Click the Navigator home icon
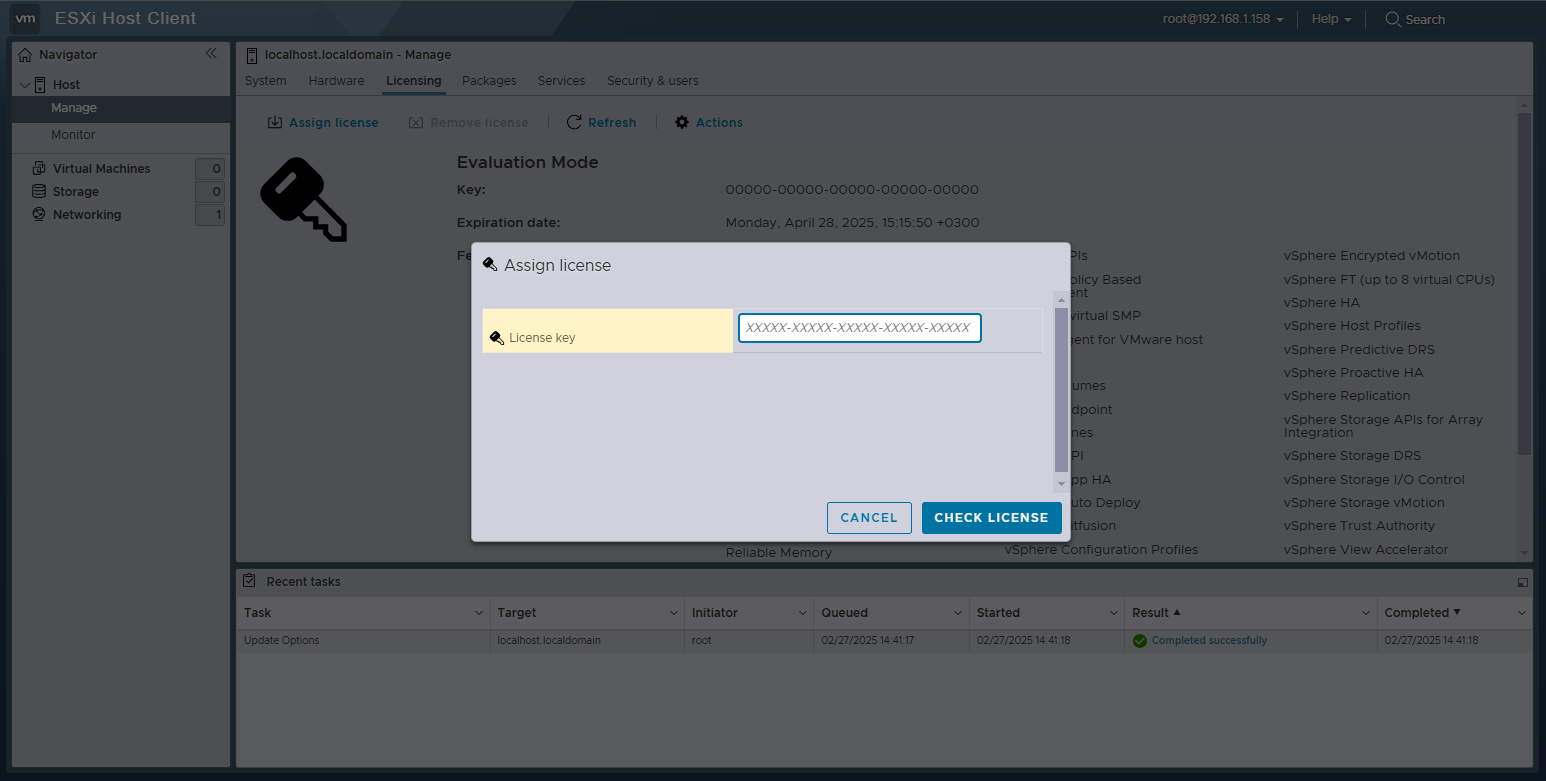 coord(26,55)
